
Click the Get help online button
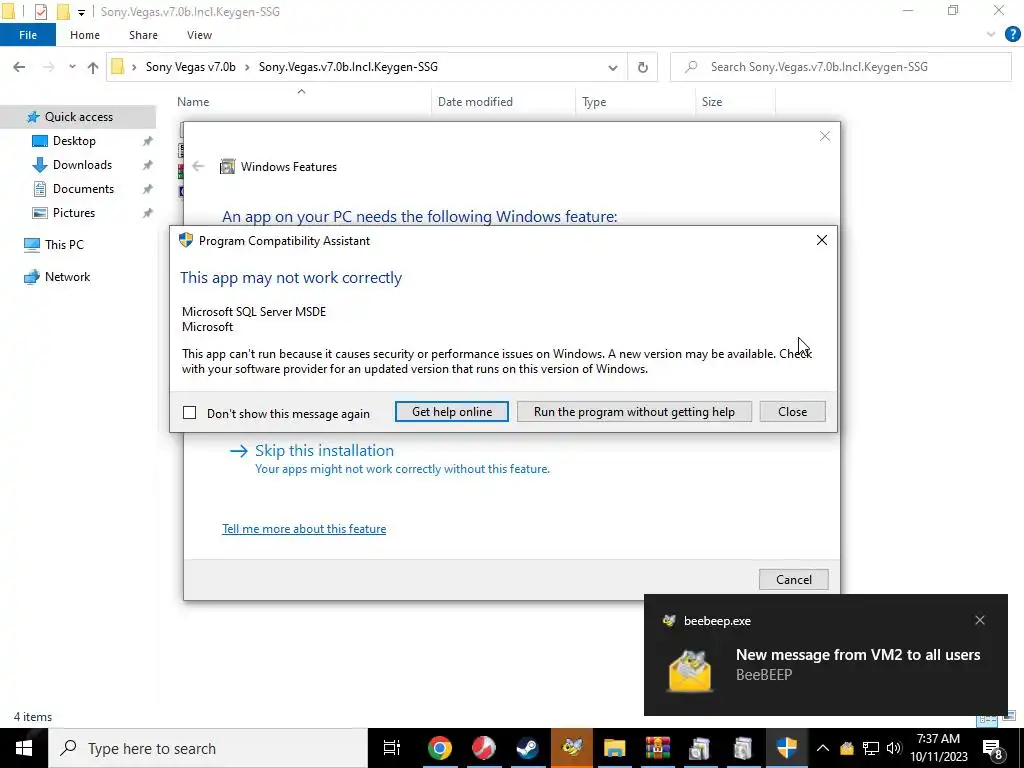(451, 412)
